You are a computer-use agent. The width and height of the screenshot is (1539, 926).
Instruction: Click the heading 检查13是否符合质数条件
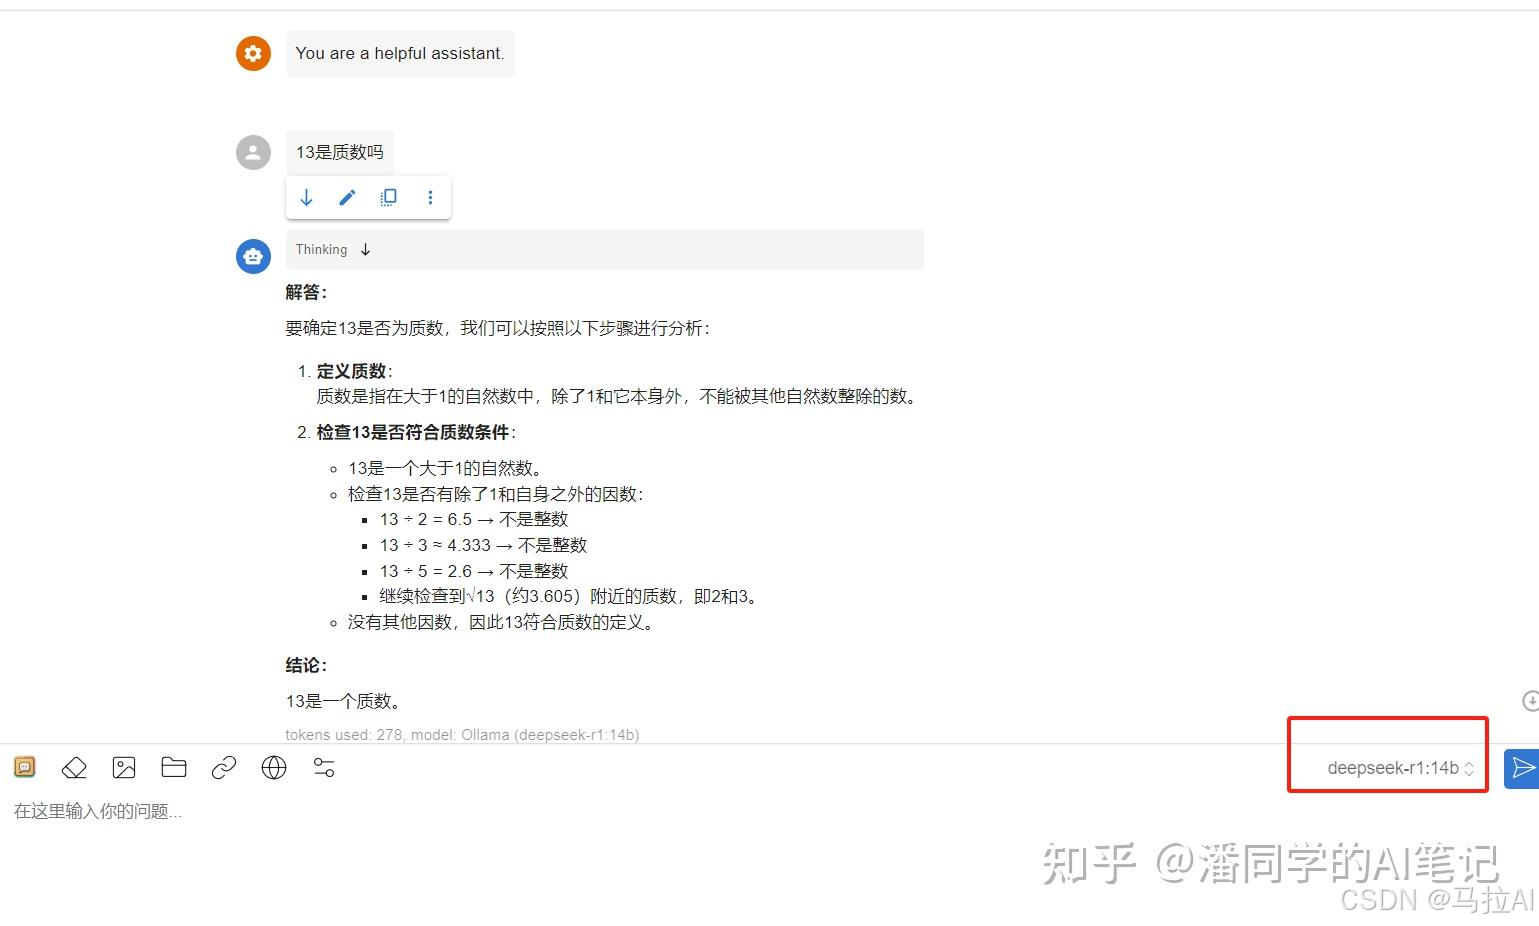[x=413, y=432]
